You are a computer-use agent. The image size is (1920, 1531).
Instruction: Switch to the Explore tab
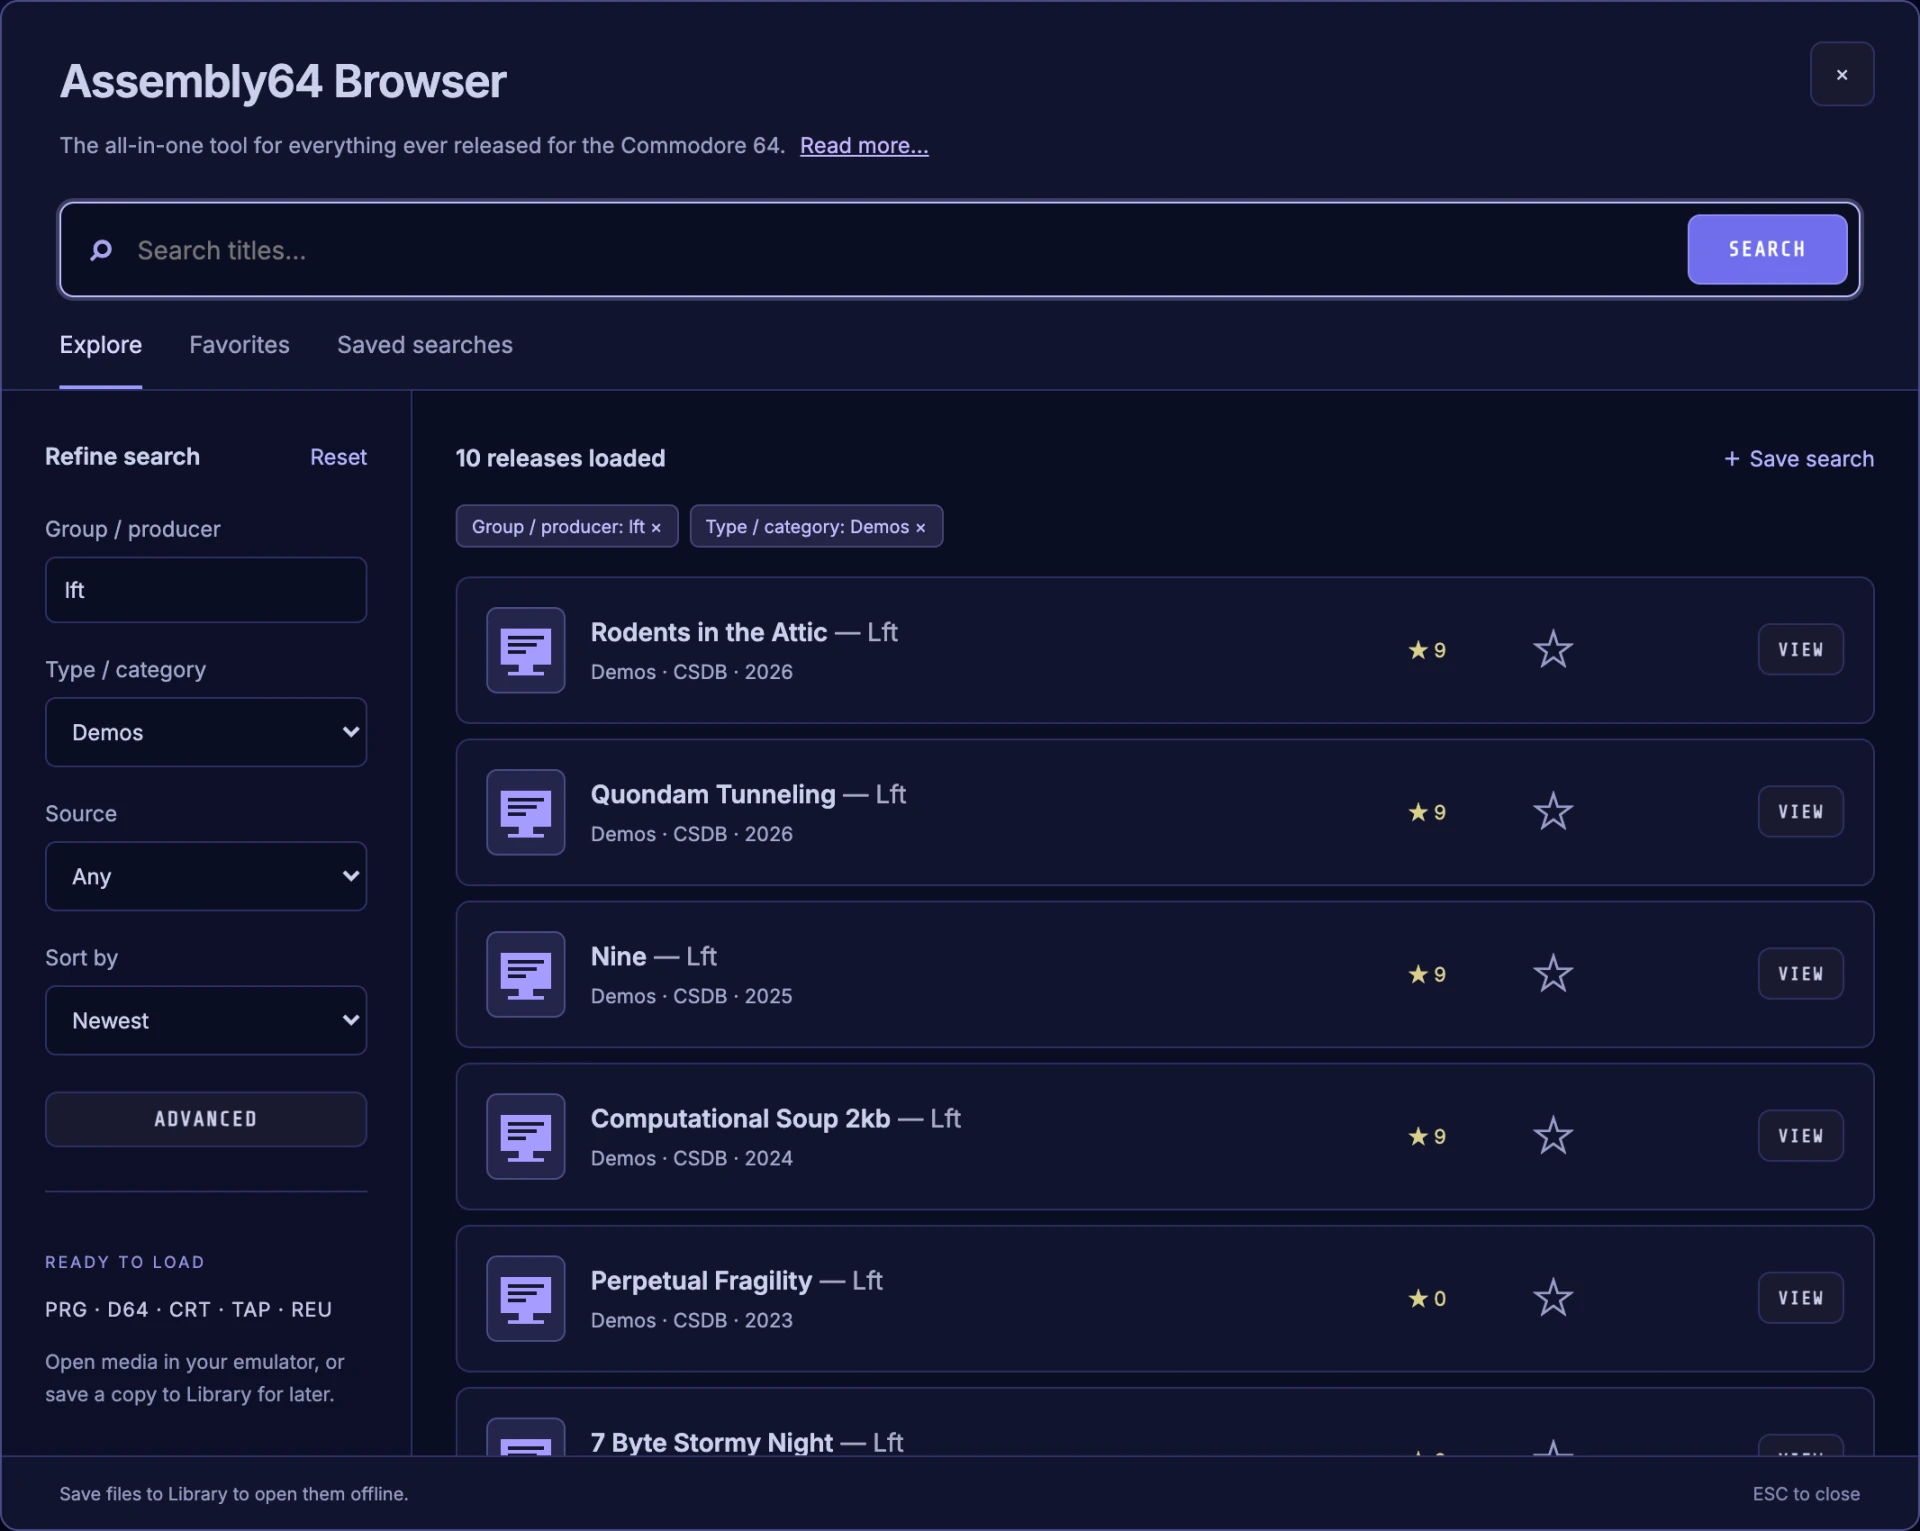click(100, 345)
